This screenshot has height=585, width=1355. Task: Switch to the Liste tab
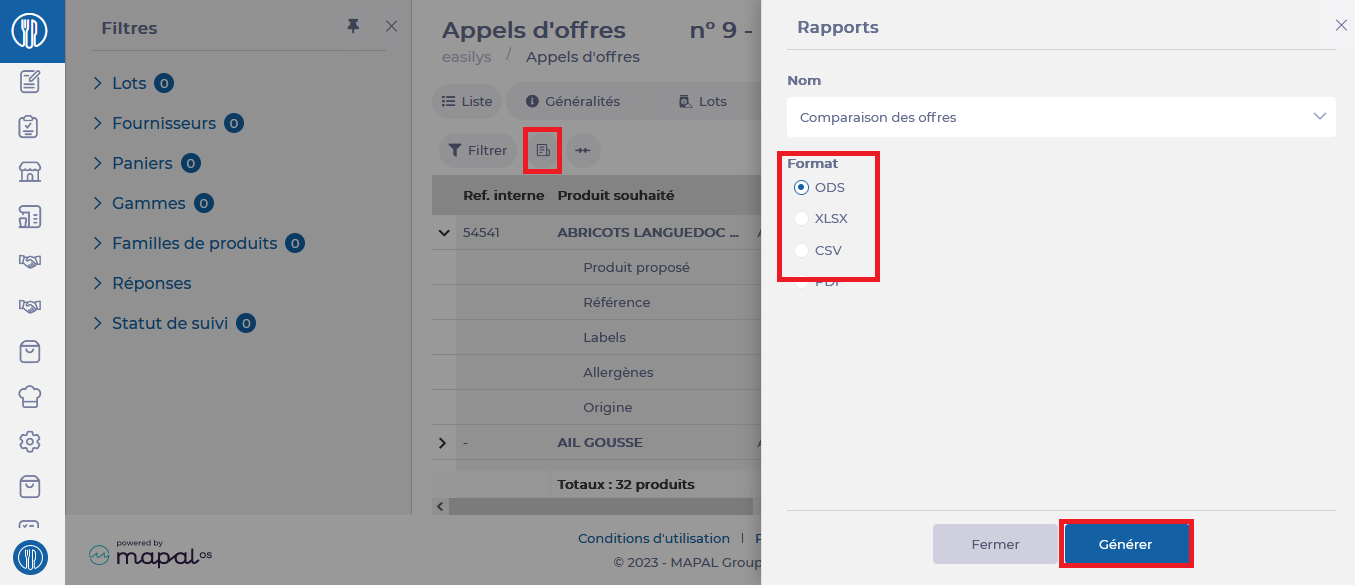click(467, 101)
